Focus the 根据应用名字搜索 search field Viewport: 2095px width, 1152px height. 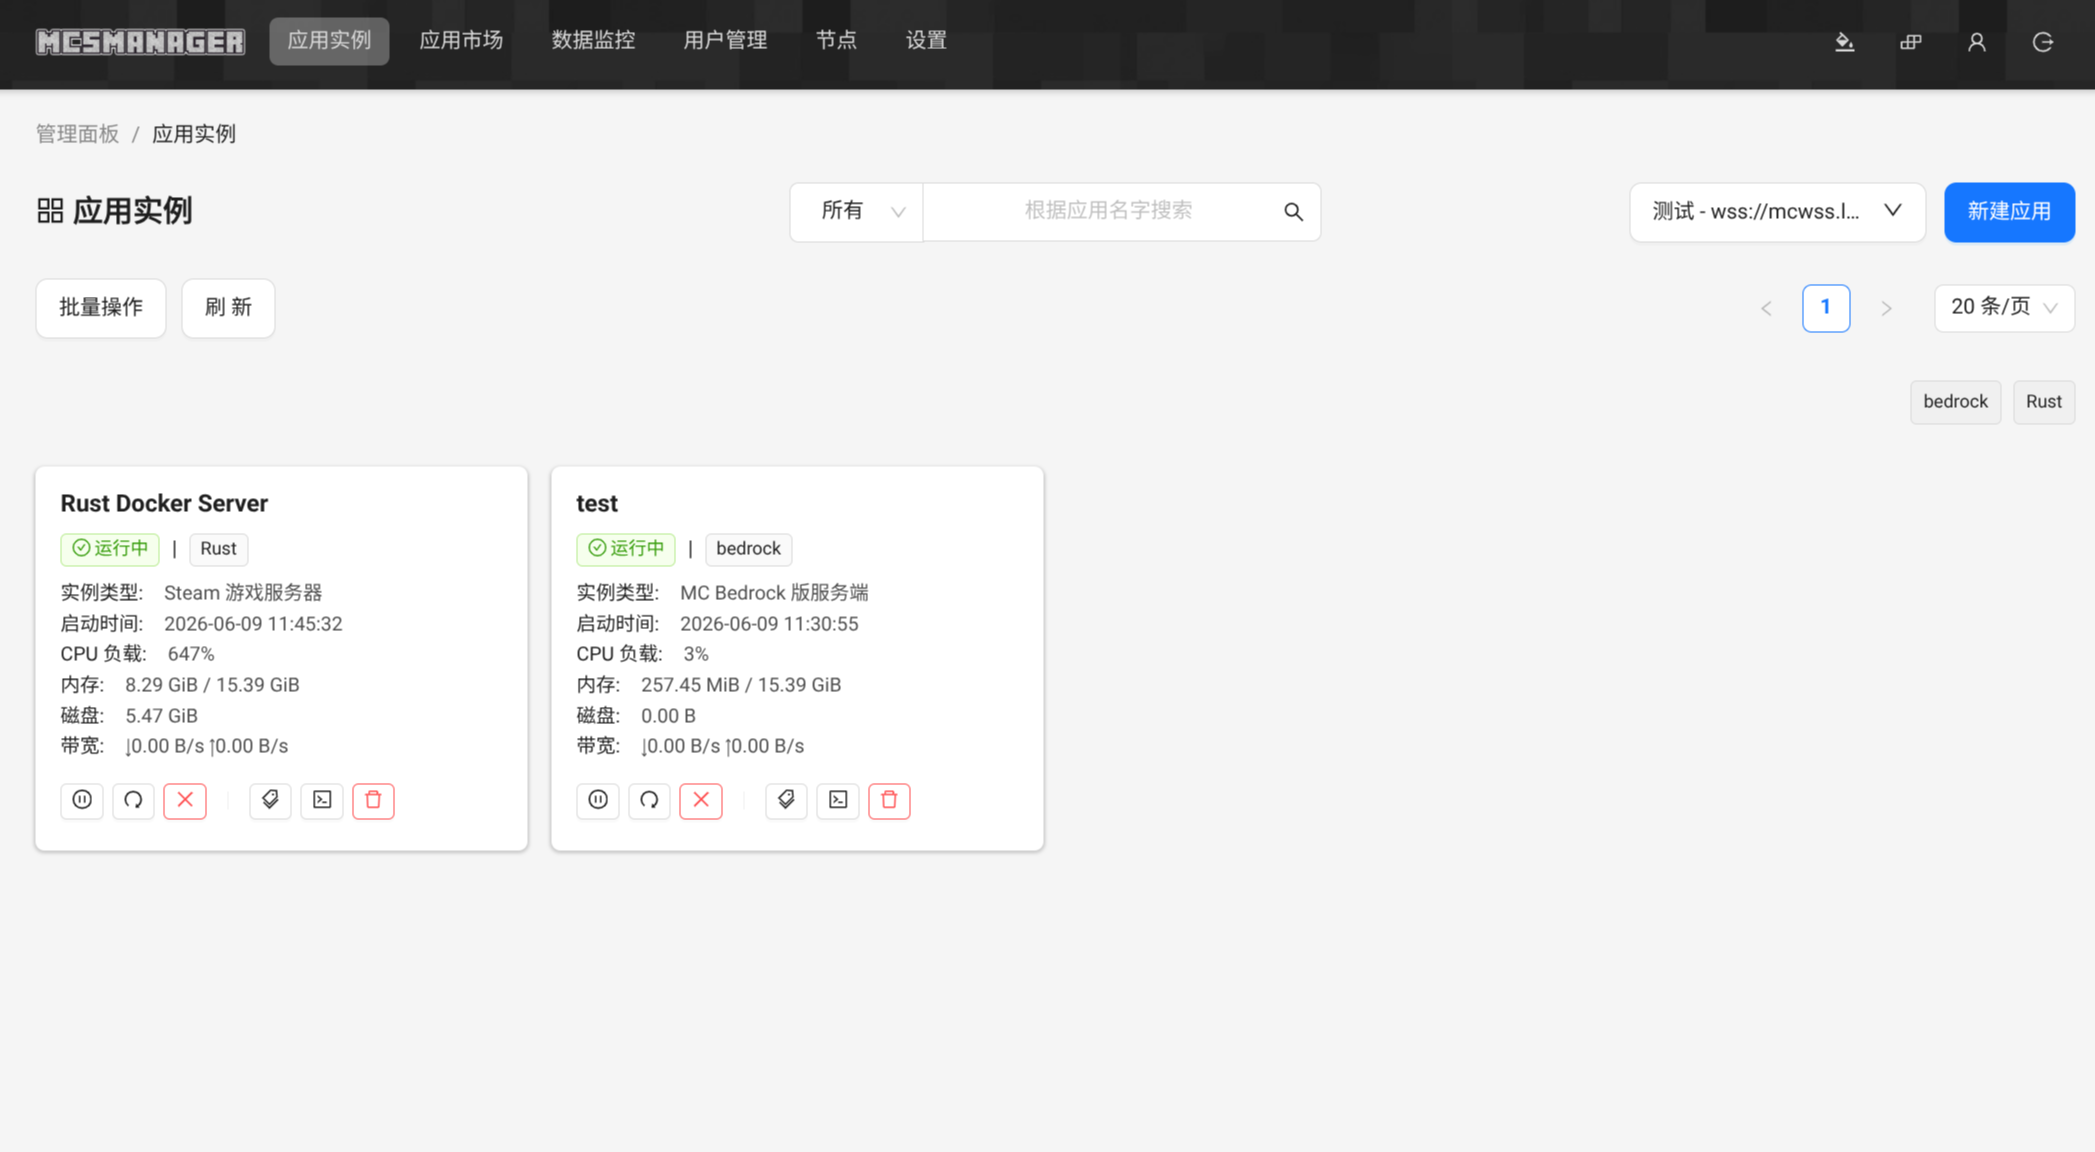[1108, 211]
